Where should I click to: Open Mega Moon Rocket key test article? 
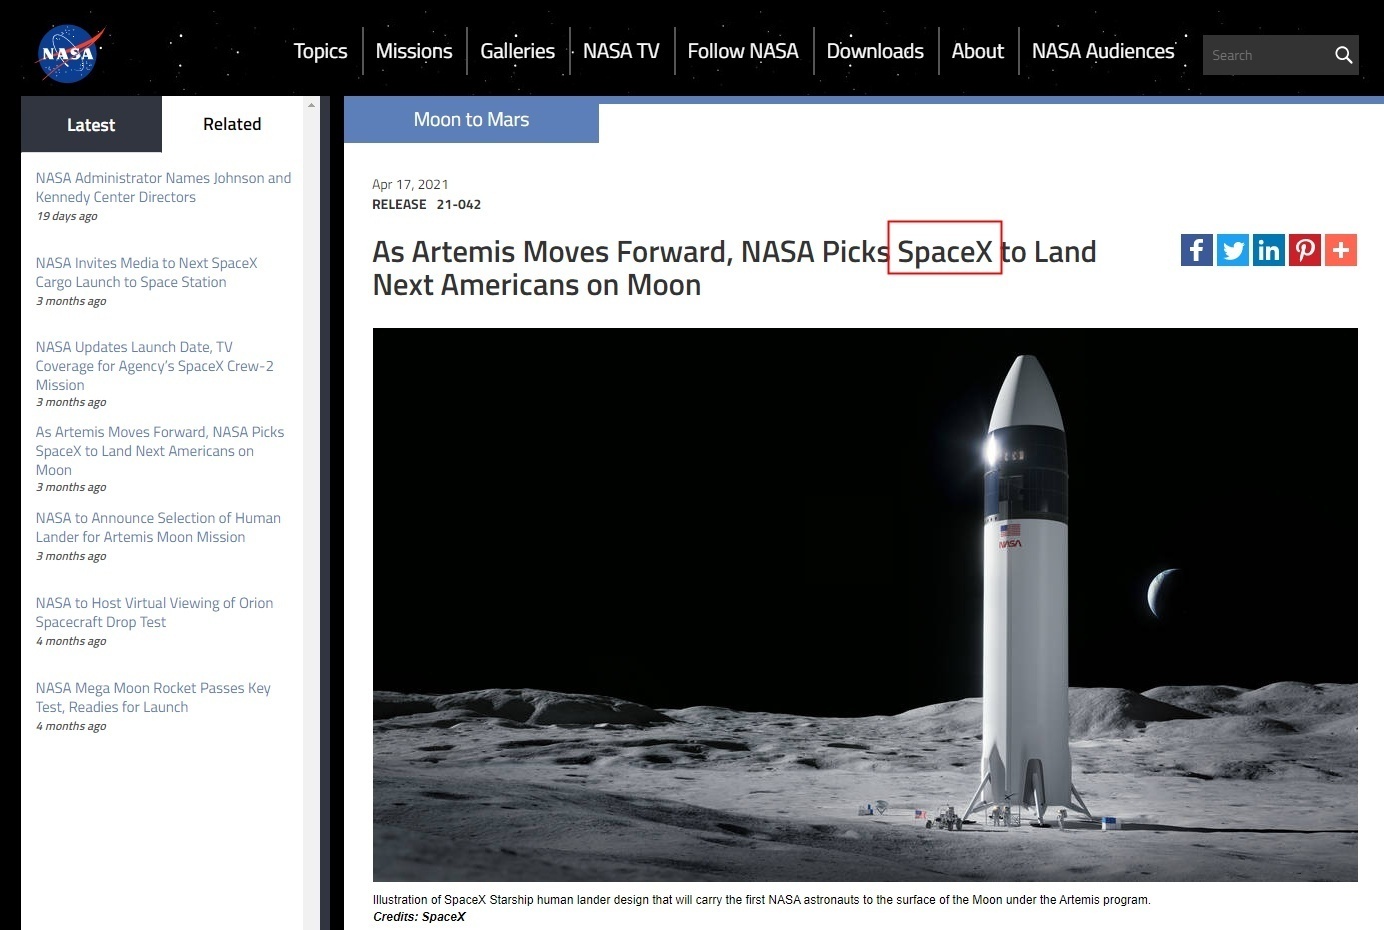click(x=153, y=697)
